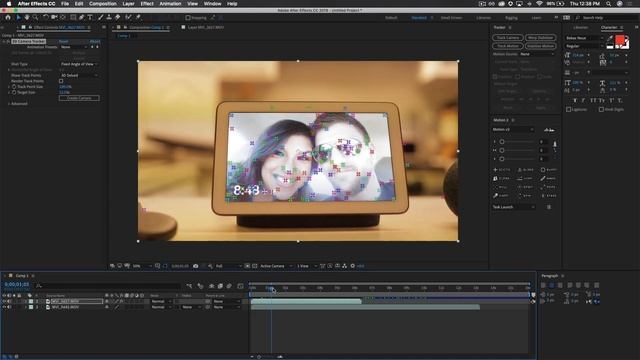Select the Roto Brush tool

tap(129, 18)
